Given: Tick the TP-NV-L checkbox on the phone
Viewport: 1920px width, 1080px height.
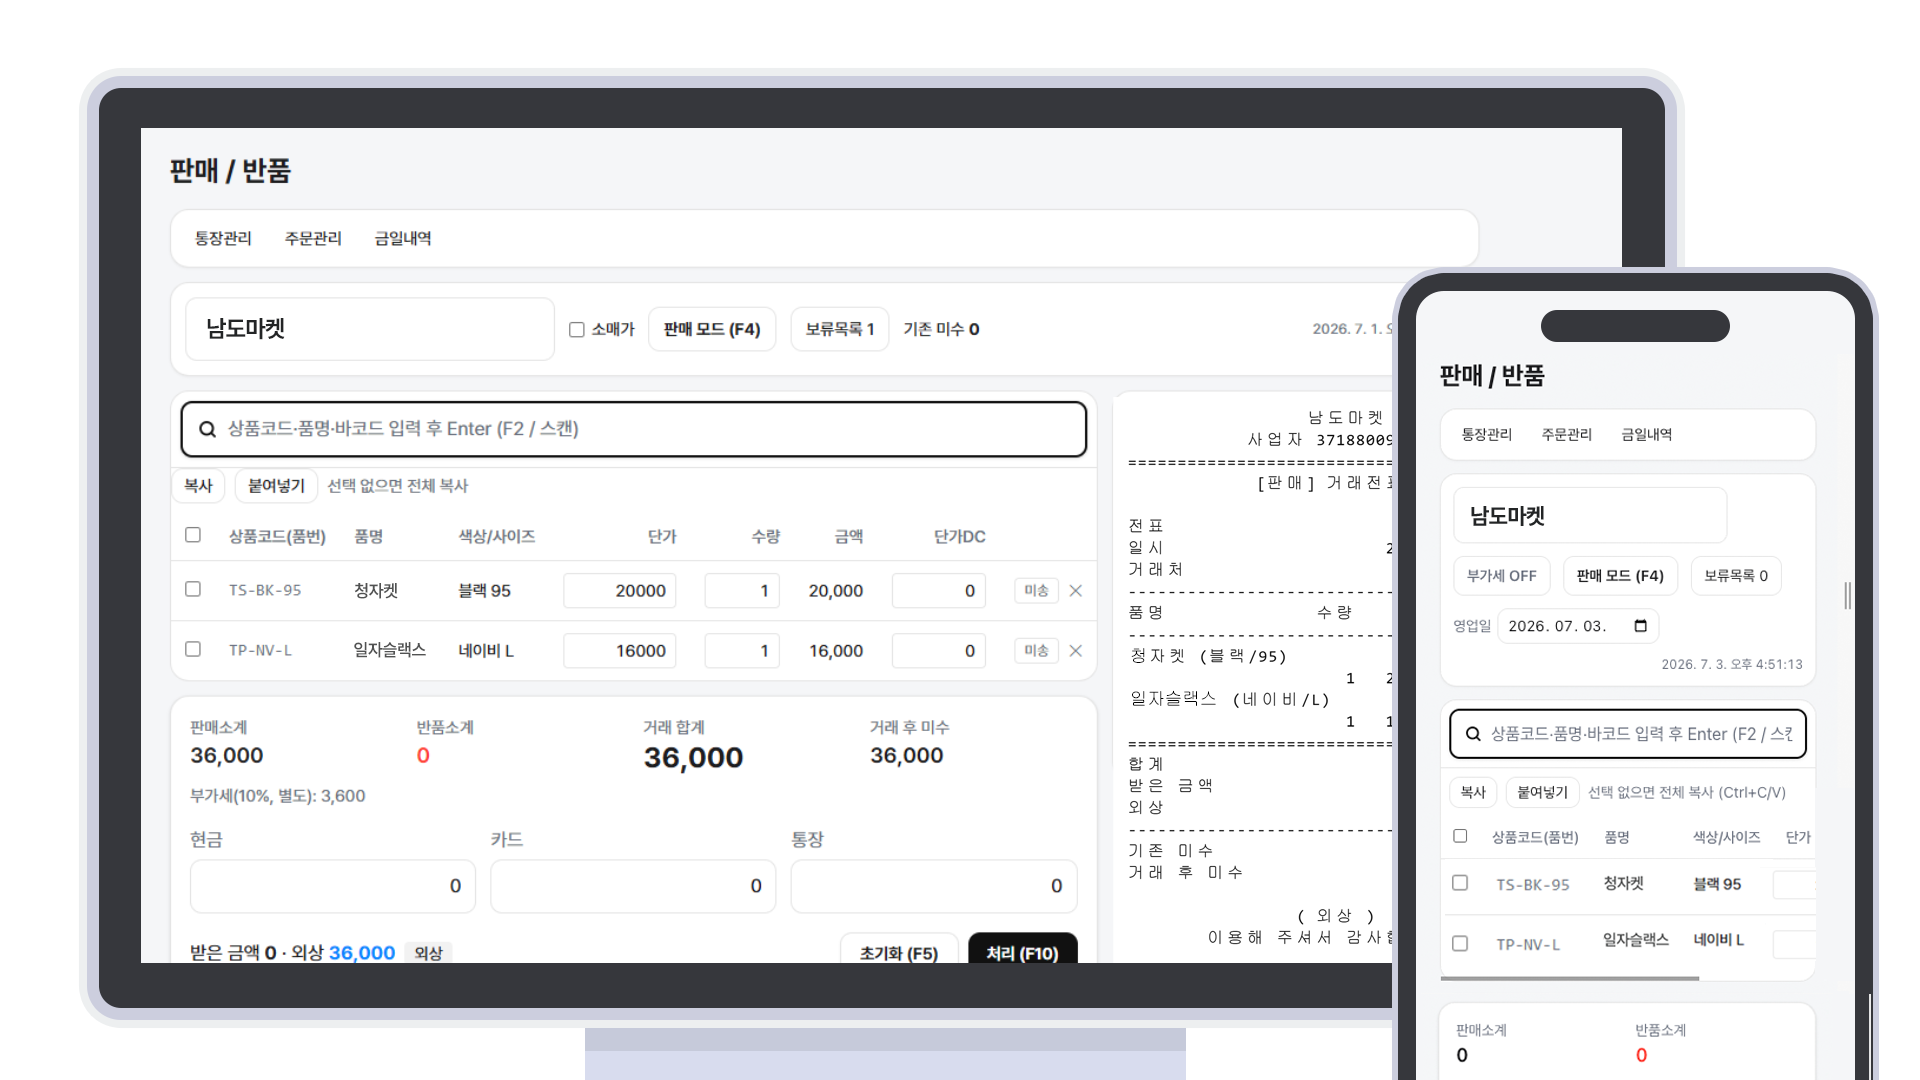Looking at the screenshot, I should pos(1460,943).
